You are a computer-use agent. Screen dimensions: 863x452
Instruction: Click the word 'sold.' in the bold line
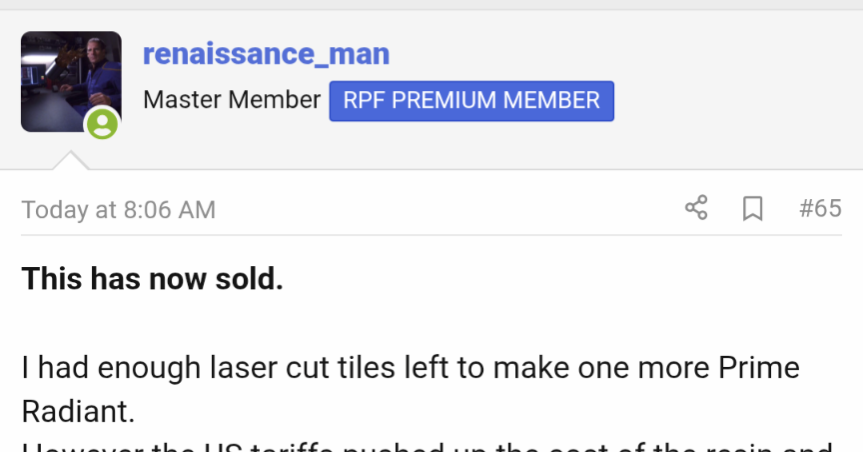coord(249,279)
